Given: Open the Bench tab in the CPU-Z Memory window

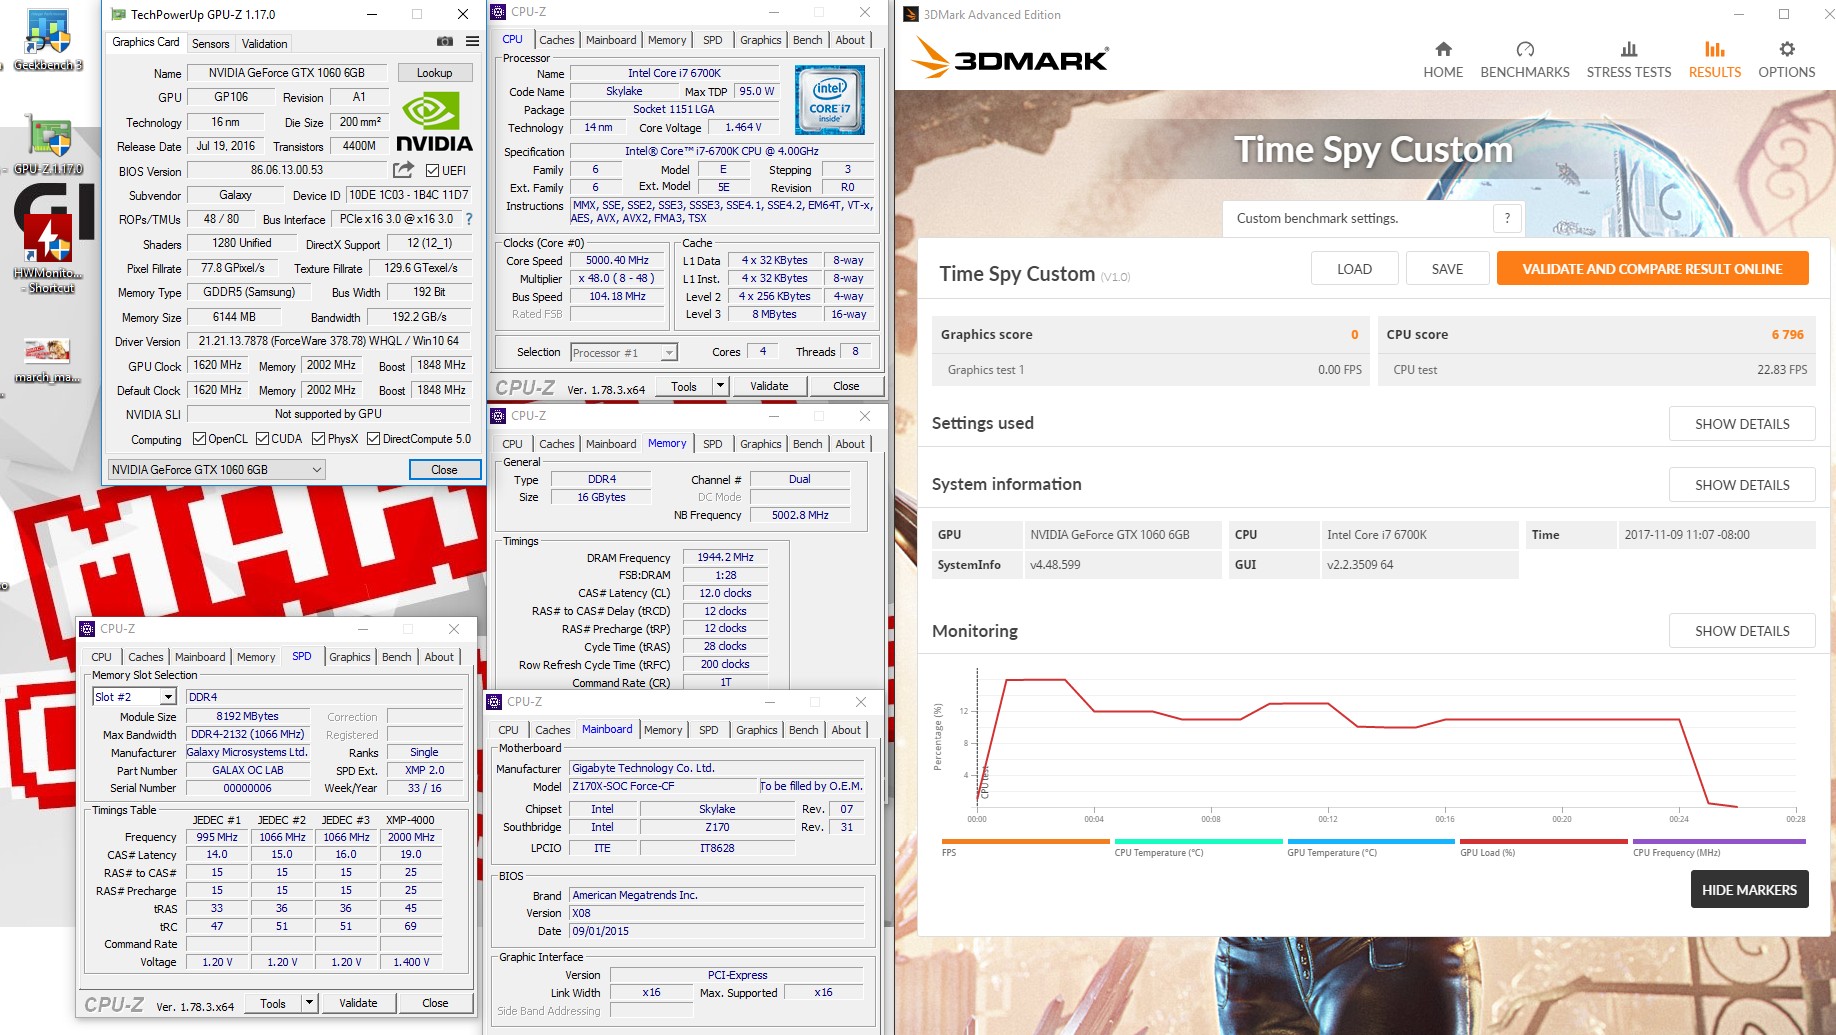Looking at the screenshot, I should pyautogui.click(x=807, y=444).
